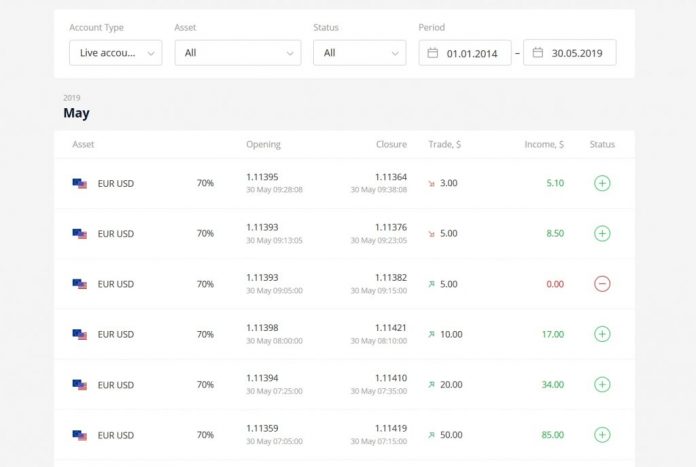Click the red minus status icon for the 0.00 income trade

tap(602, 284)
